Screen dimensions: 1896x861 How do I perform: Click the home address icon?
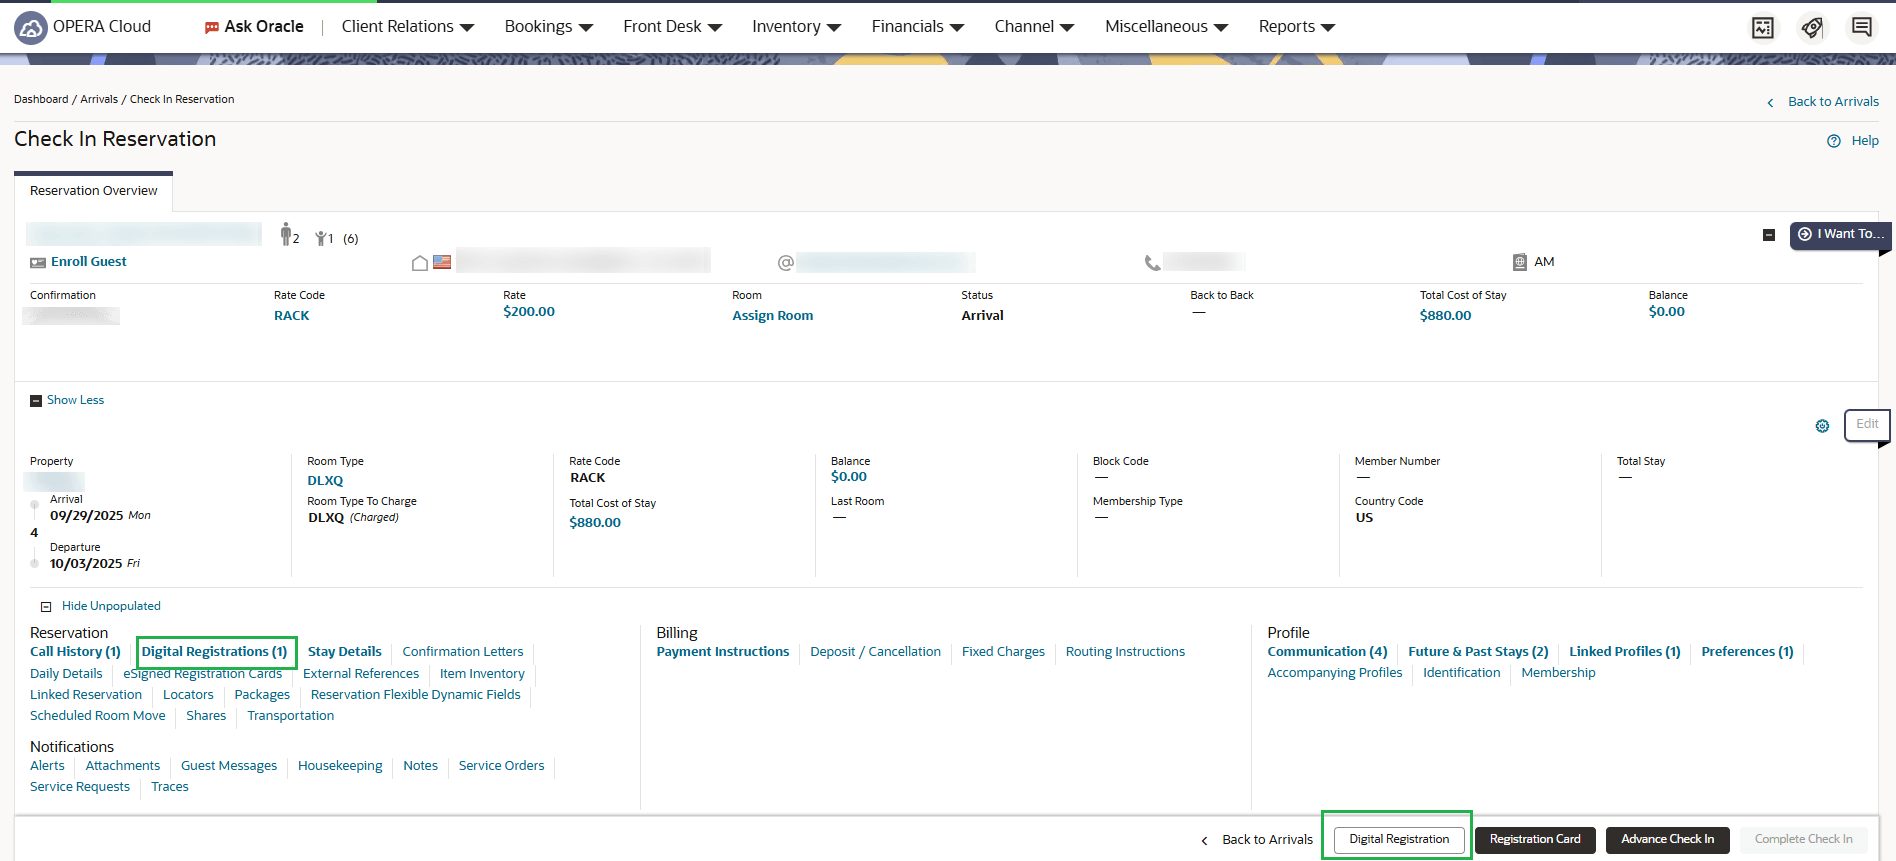420,263
